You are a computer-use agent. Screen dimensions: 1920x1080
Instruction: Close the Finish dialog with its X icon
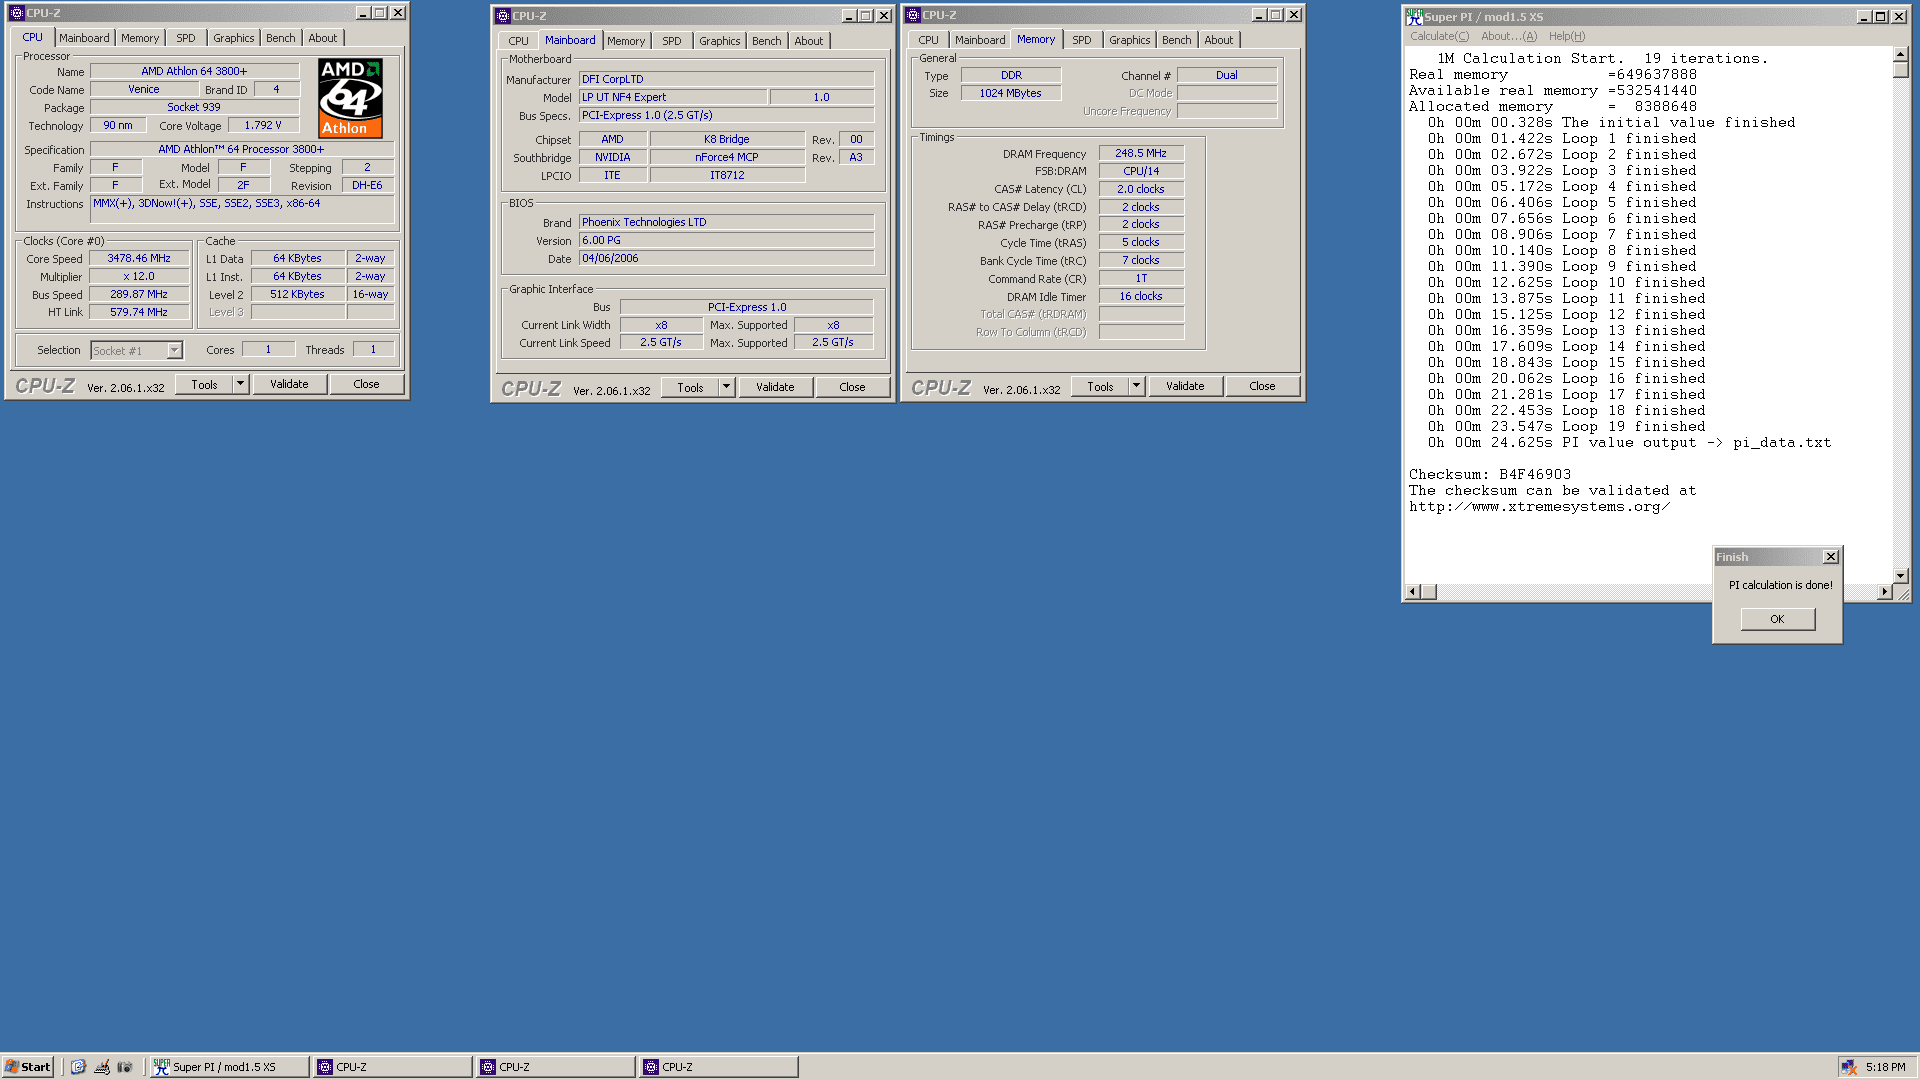coord(1831,557)
